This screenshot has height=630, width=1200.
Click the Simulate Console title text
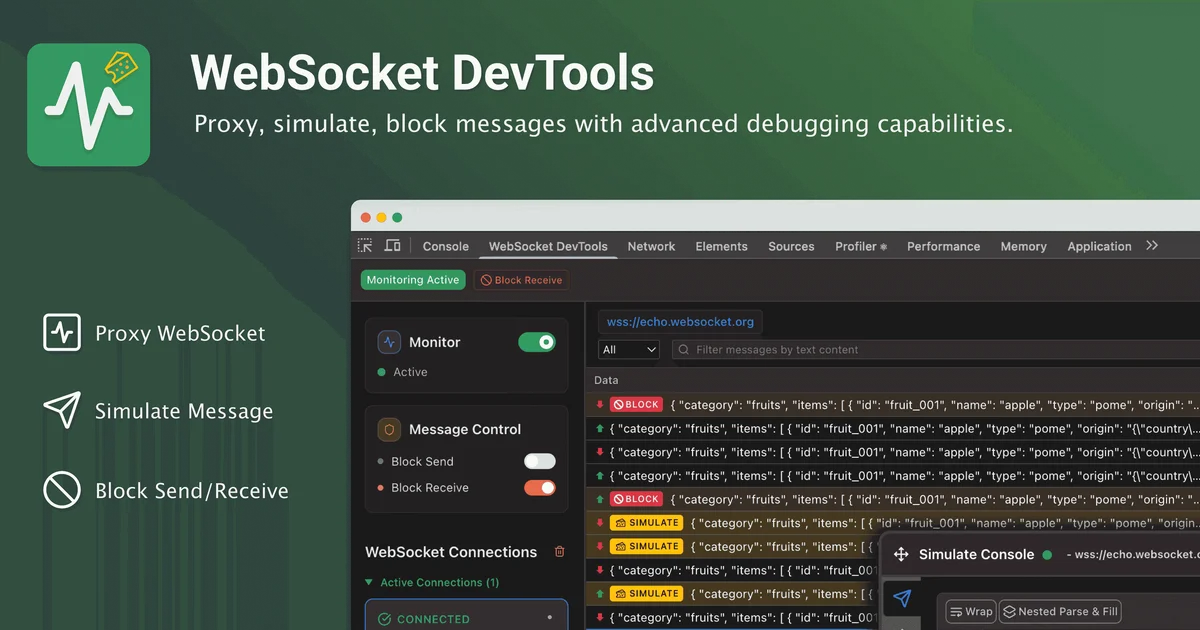click(x=976, y=554)
